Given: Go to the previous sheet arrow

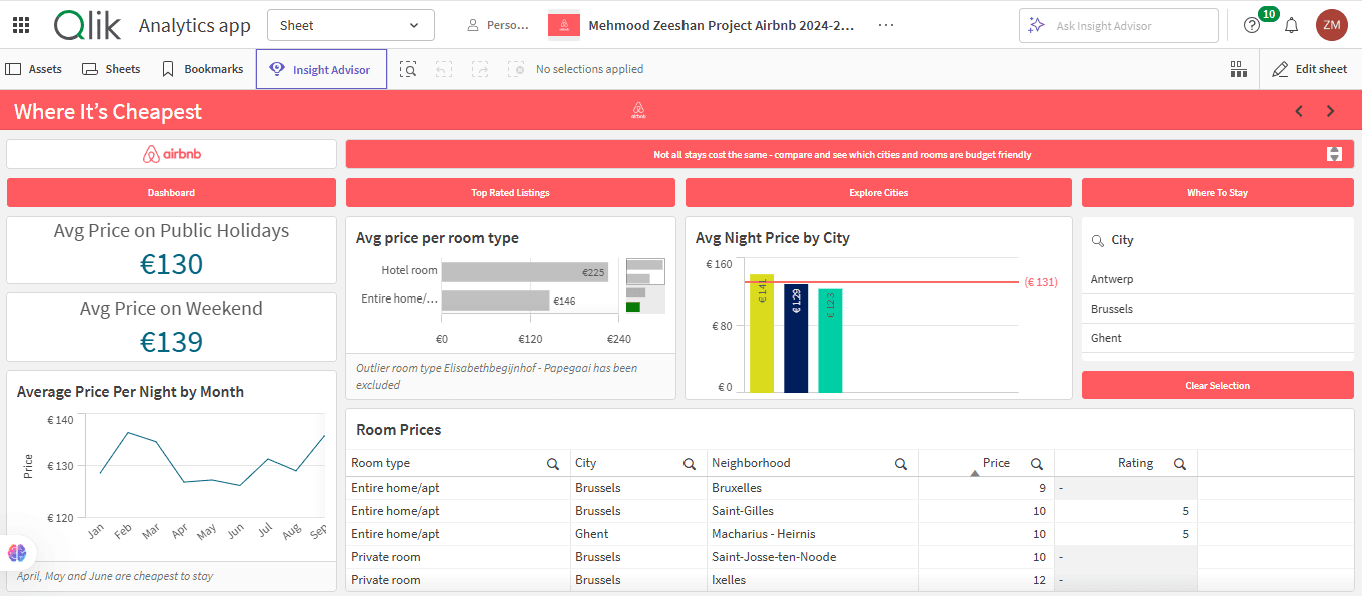Looking at the screenshot, I should (x=1299, y=111).
